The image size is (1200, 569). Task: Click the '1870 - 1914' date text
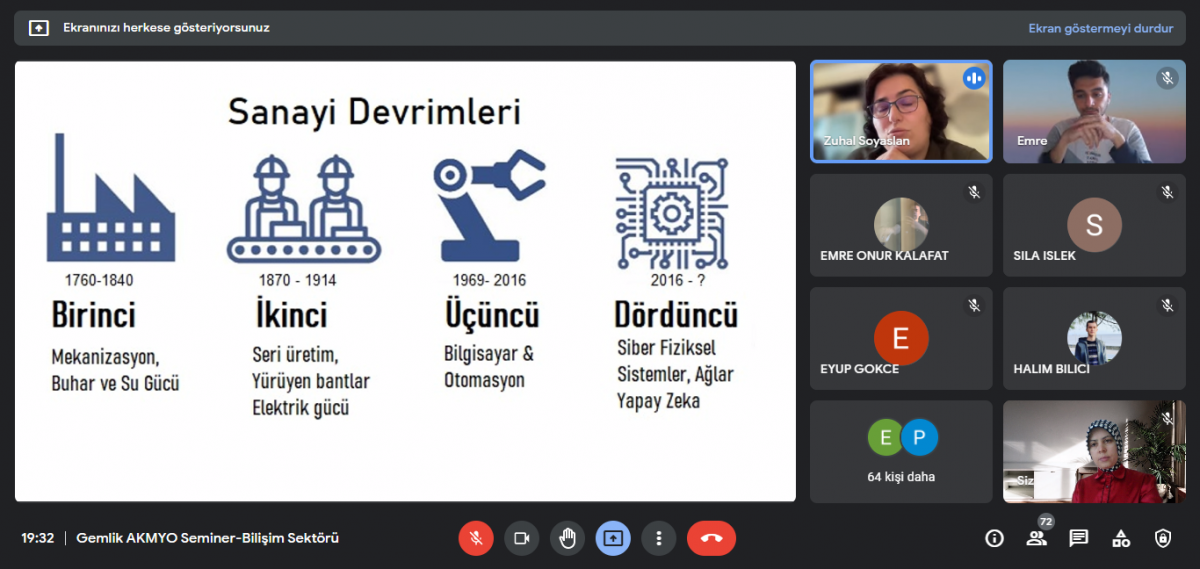297,280
